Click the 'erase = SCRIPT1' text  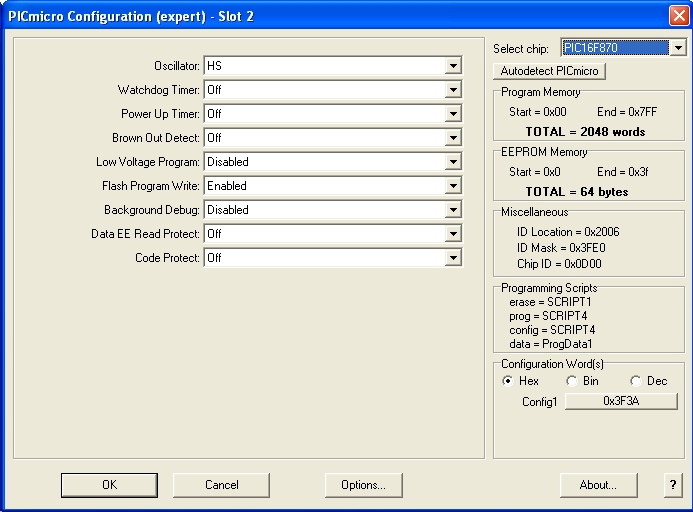(x=550, y=302)
